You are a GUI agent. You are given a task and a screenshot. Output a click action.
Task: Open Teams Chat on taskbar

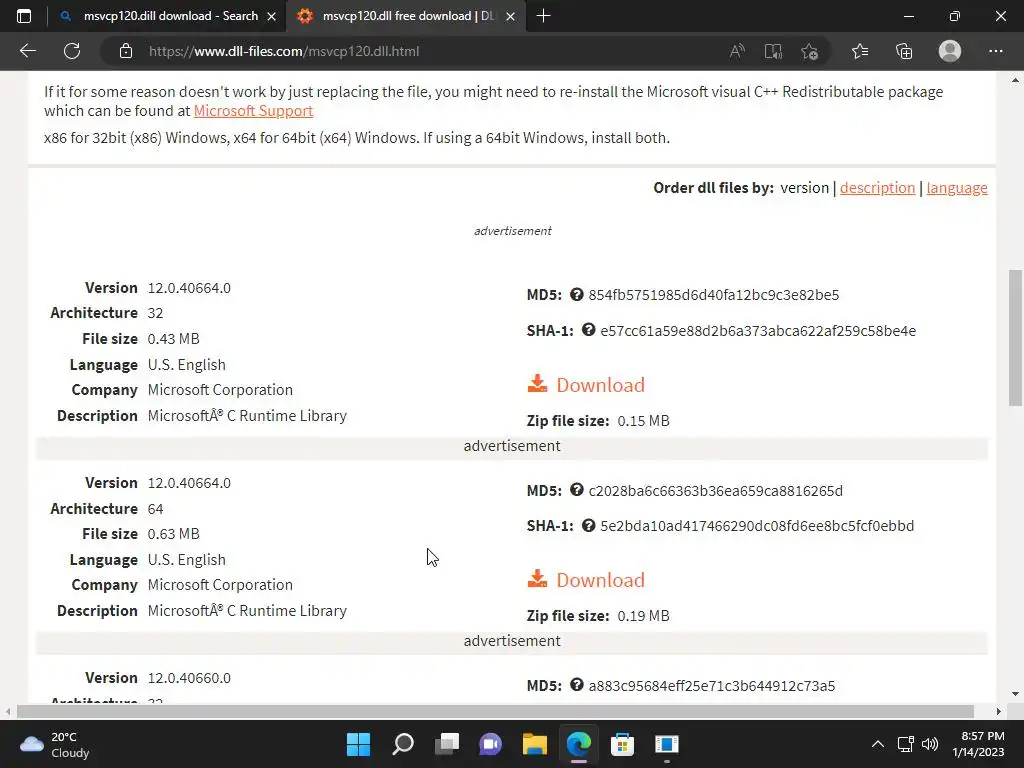pos(490,744)
